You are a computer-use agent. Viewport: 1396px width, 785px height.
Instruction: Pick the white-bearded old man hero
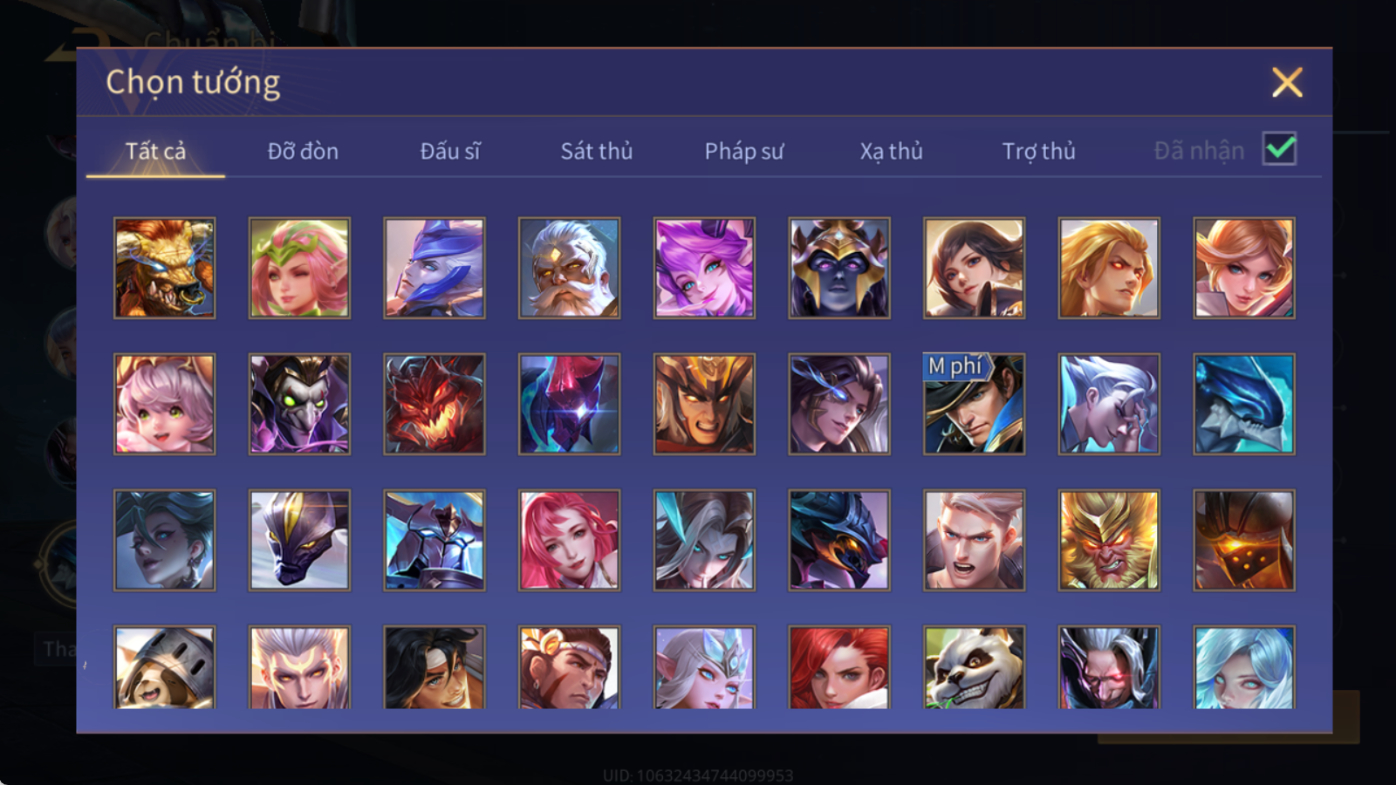tap(569, 268)
